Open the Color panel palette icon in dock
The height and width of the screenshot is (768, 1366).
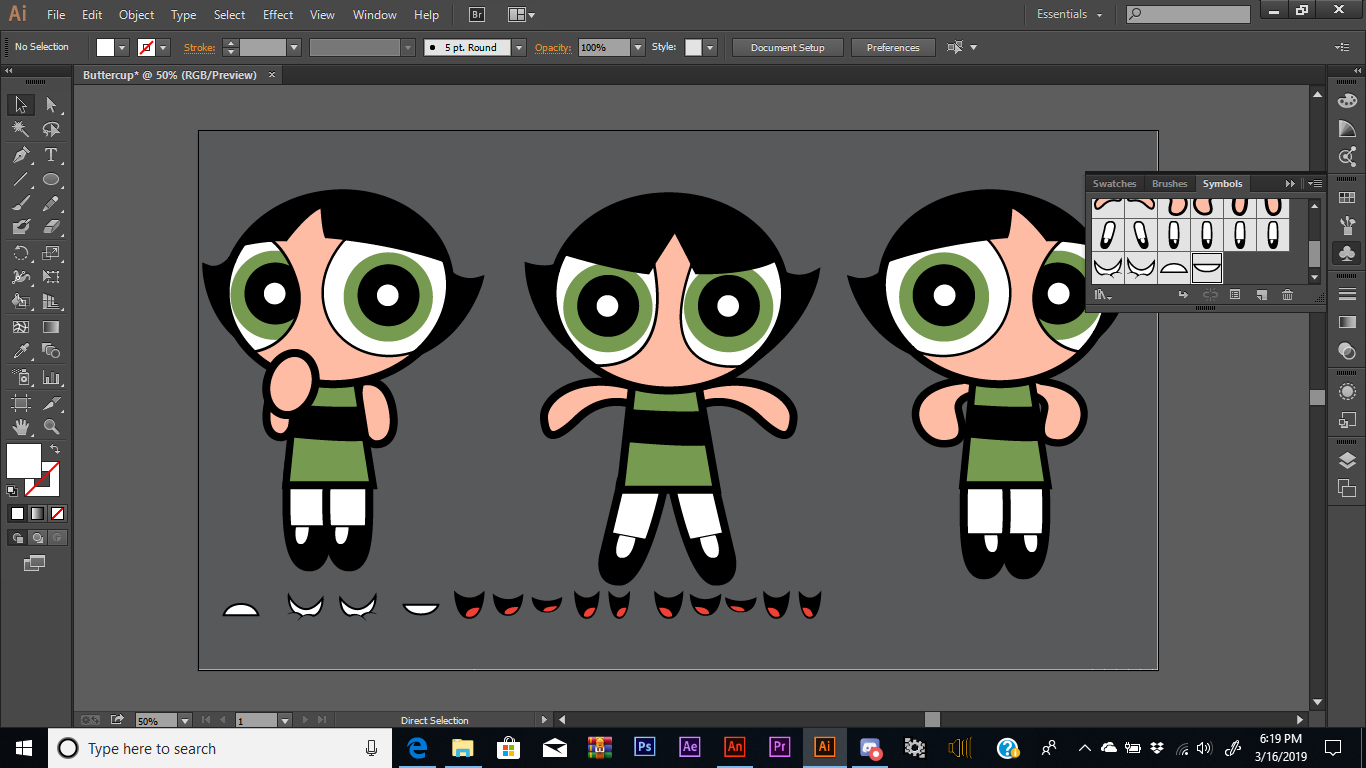[1347, 101]
